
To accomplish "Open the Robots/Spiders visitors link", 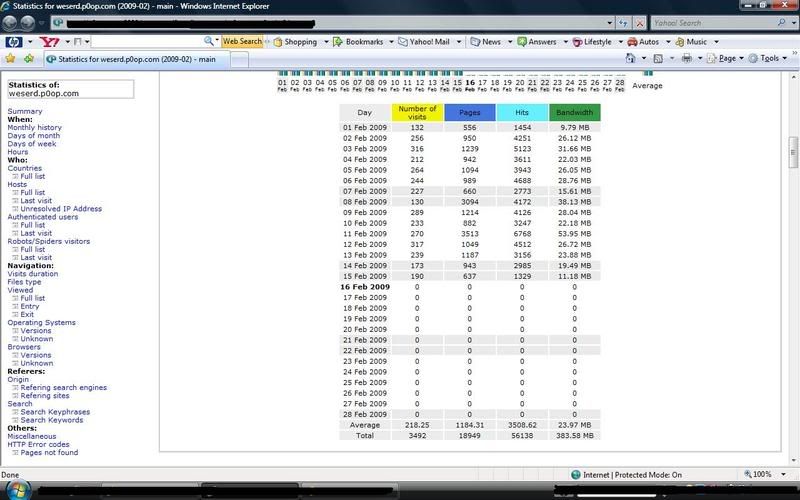I will (x=49, y=241).
